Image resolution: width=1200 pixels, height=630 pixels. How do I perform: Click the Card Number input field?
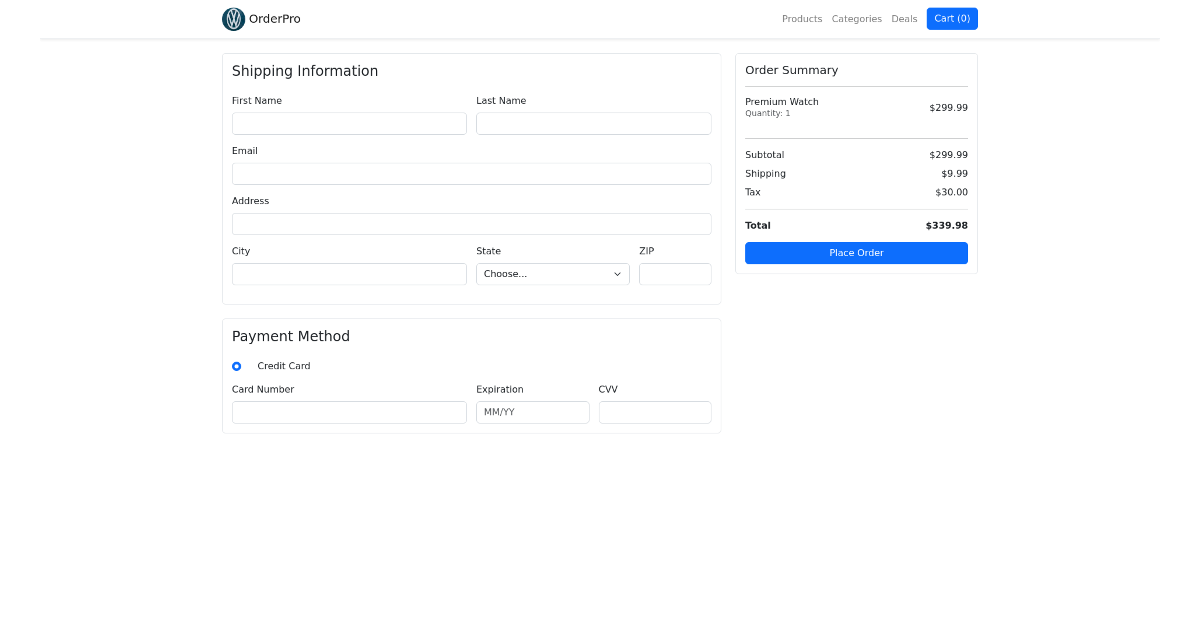[349, 412]
